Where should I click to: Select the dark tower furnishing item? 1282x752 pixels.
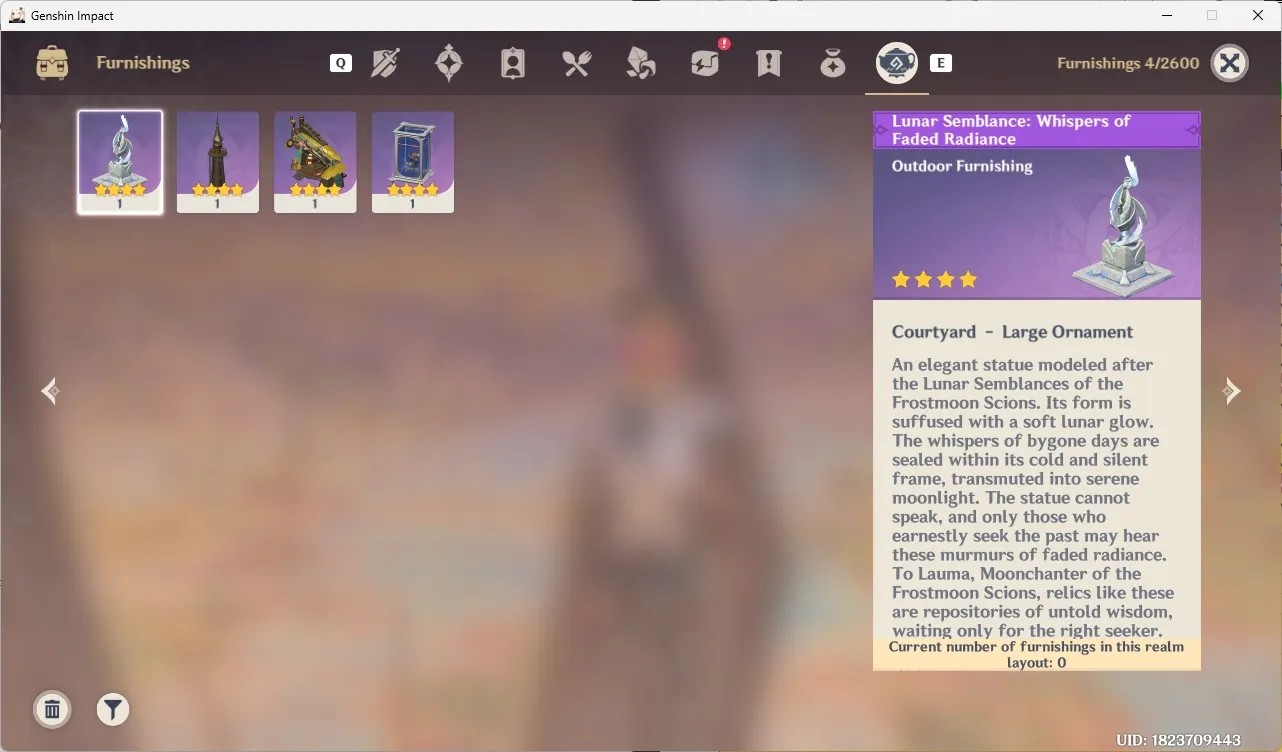click(x=218, y=162)
